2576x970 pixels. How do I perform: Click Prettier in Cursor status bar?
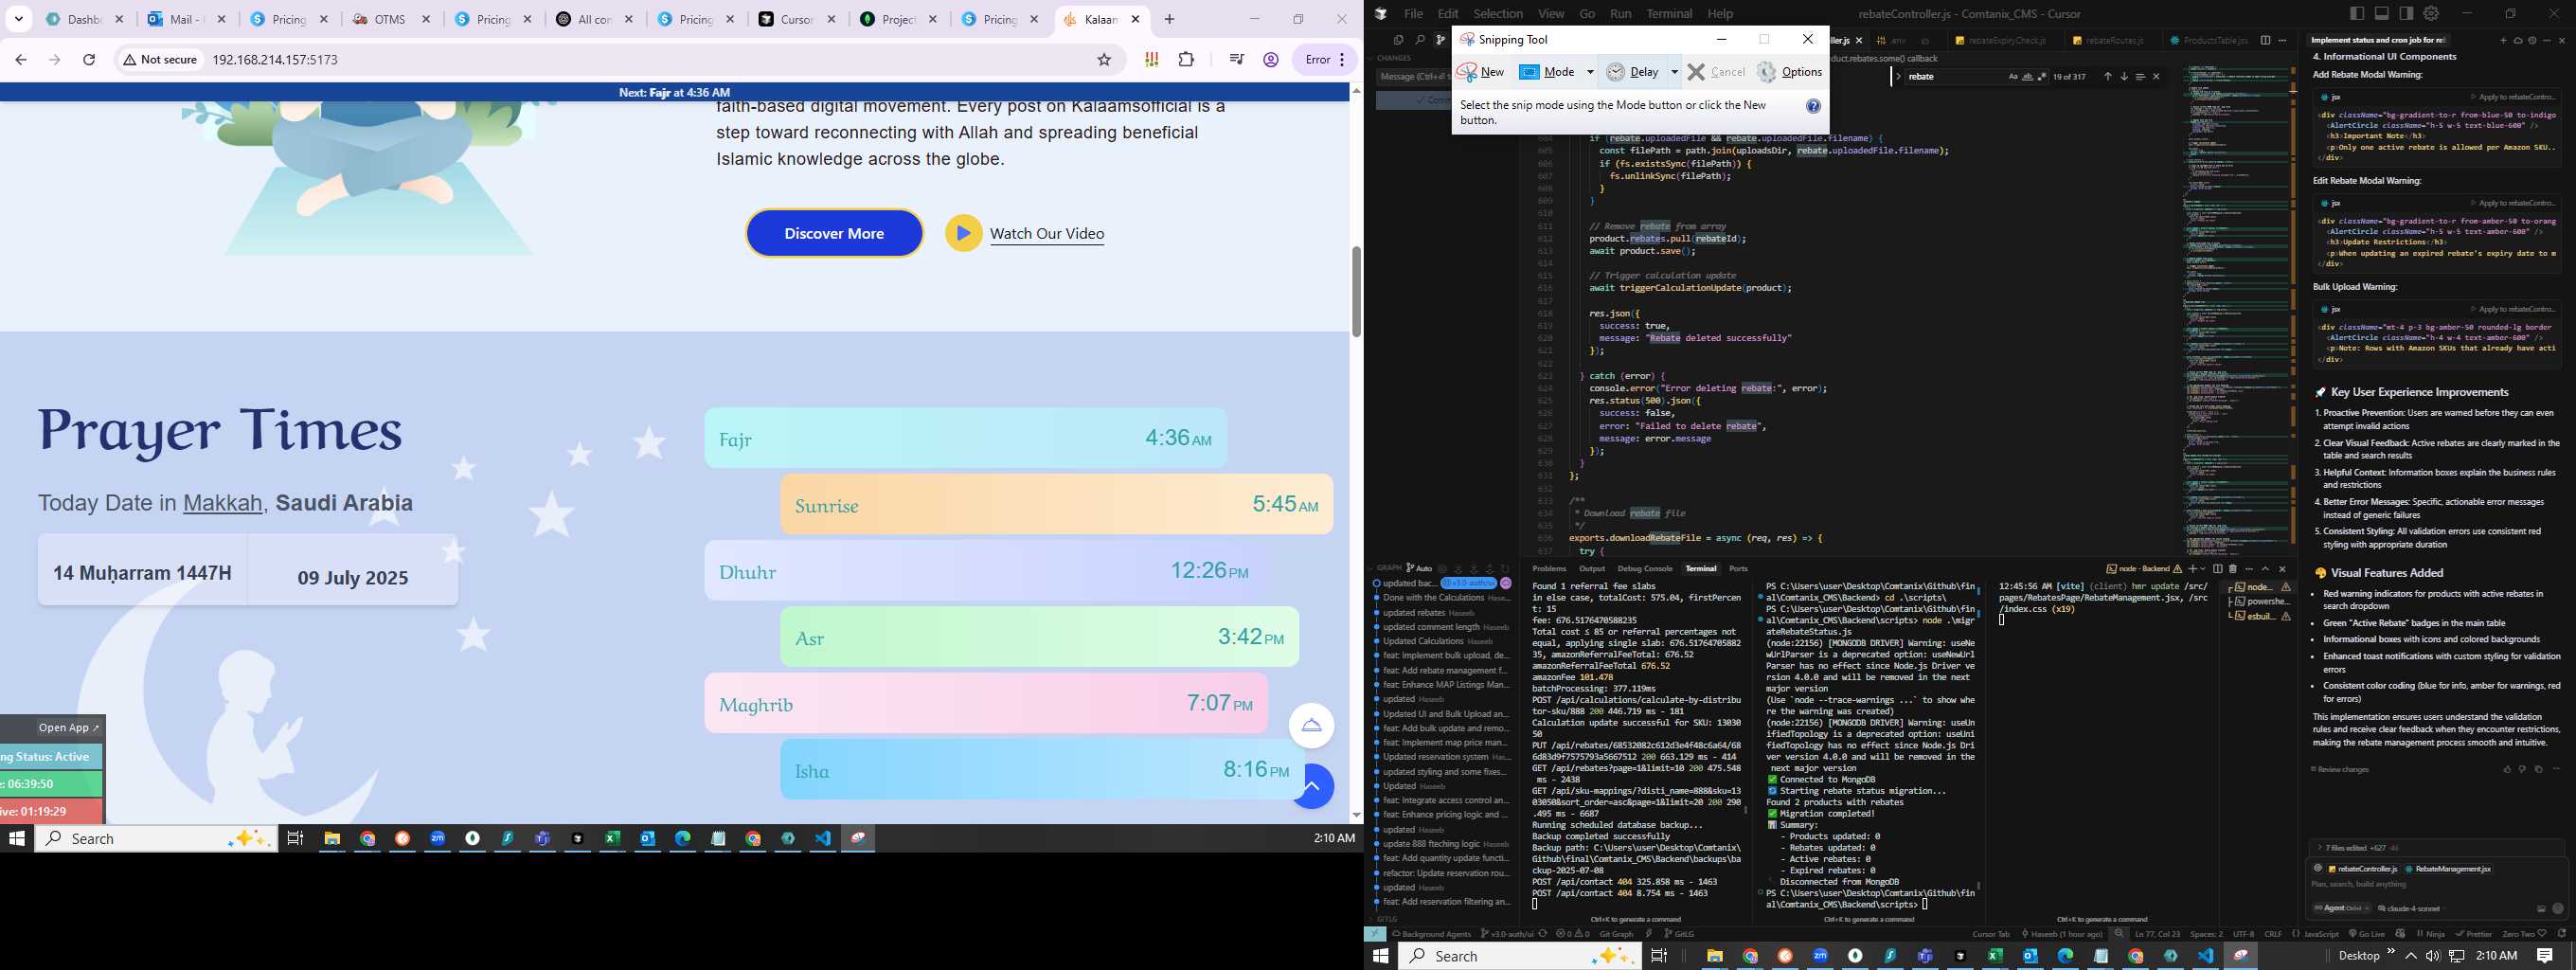pos(2473,934)
